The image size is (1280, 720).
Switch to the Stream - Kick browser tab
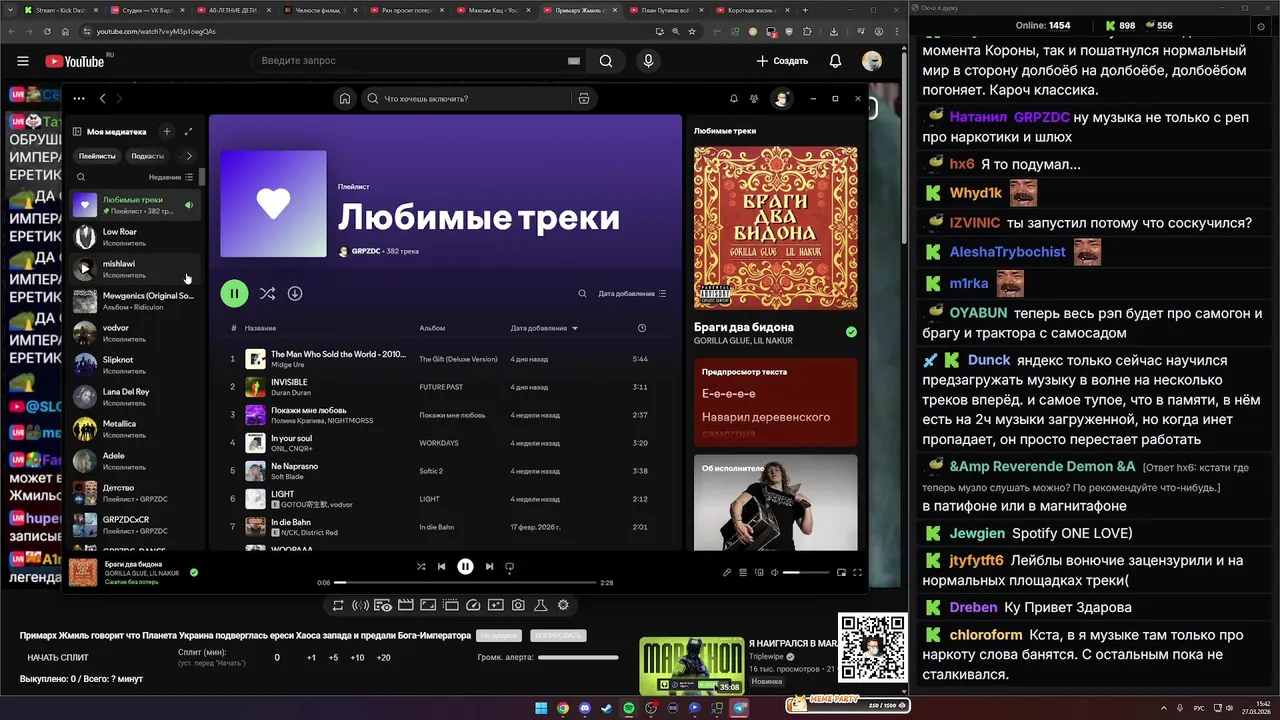click(59, 10)
